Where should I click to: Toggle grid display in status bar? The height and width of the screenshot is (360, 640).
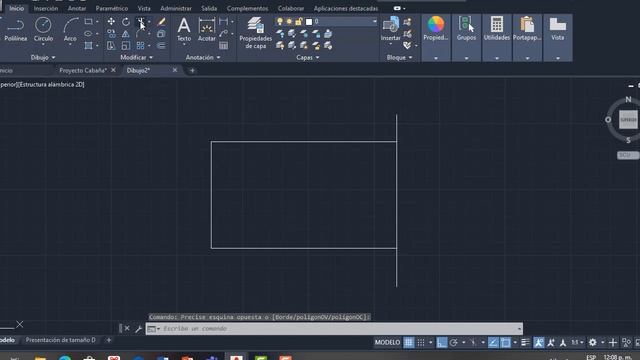click(x=409, y=342)
